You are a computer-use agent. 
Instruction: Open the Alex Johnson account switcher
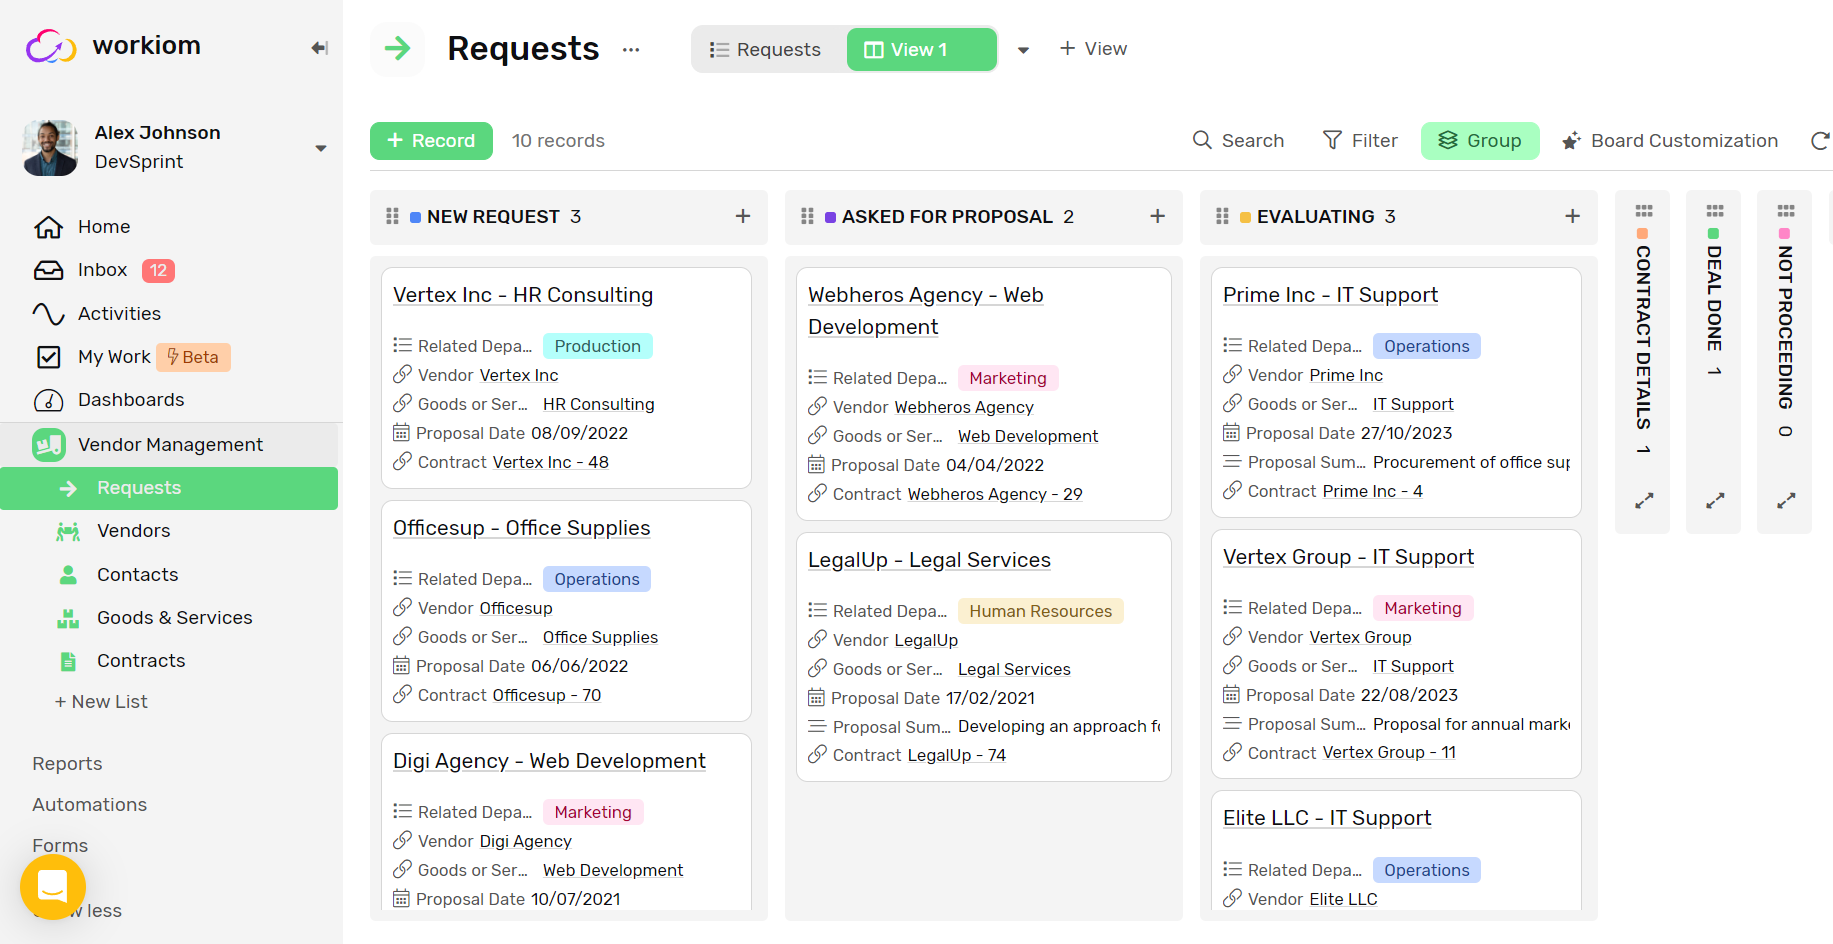click(x=320, y=147)
